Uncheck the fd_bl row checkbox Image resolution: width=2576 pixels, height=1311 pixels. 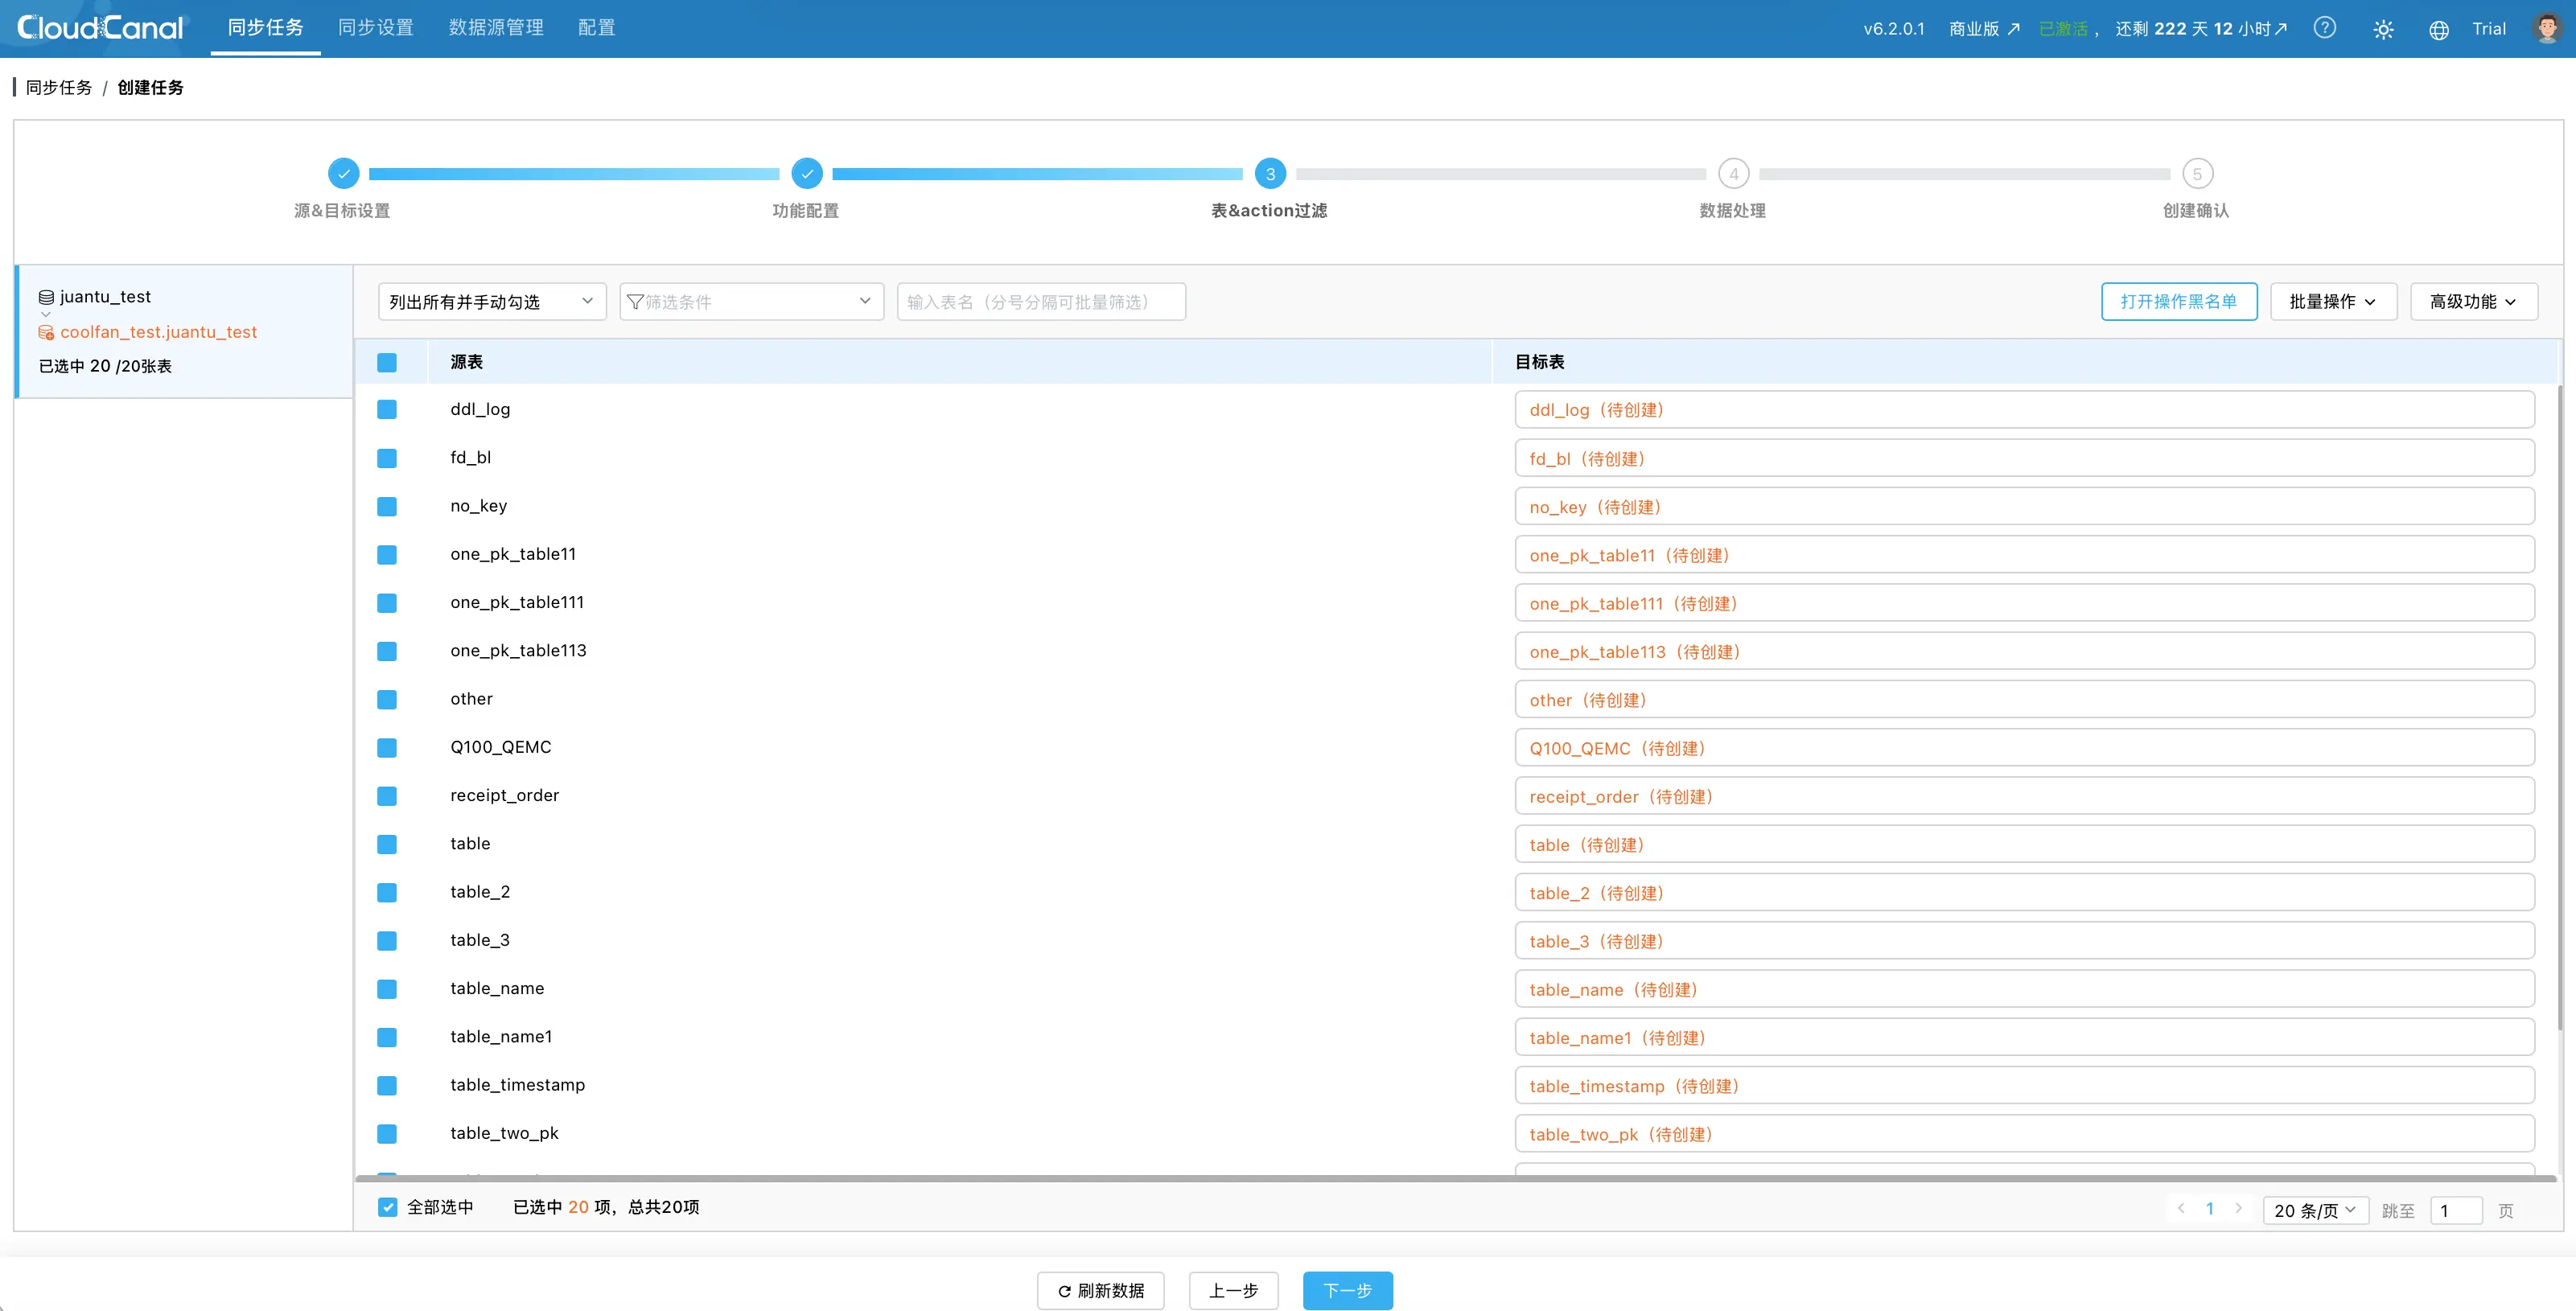click(x=387, y=458)
